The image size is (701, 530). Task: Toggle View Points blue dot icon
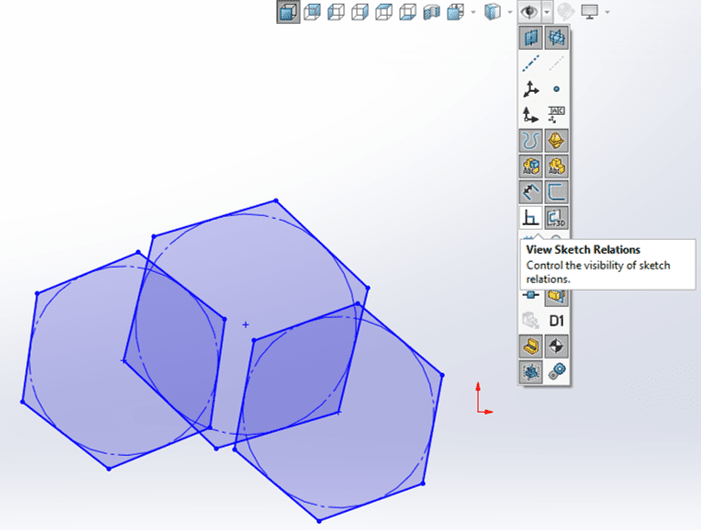point(557,89)
